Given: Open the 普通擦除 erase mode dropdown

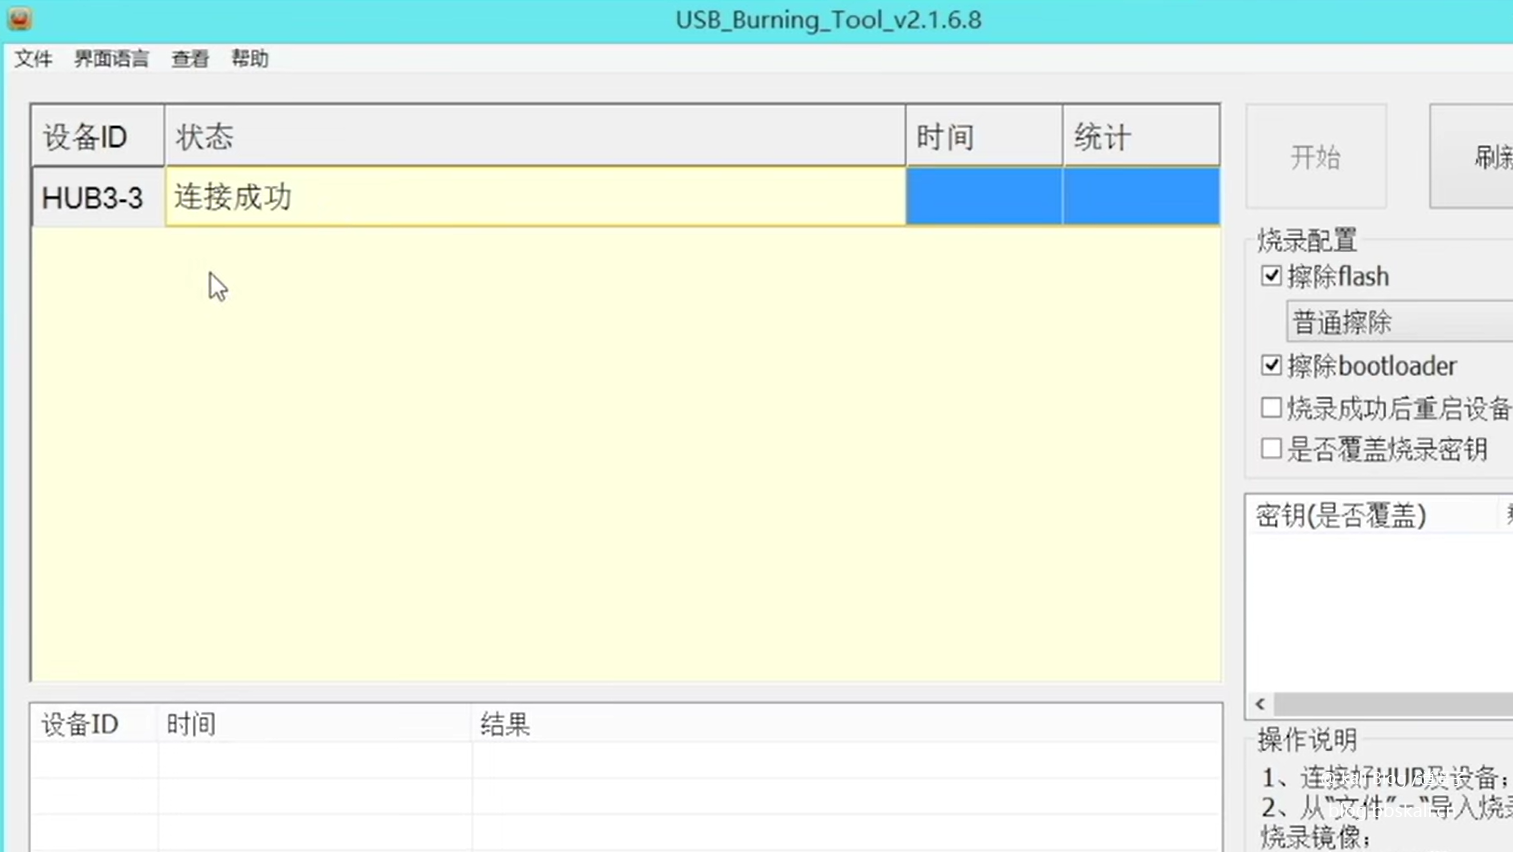Looking at the screenshot, I should 1400,322.
